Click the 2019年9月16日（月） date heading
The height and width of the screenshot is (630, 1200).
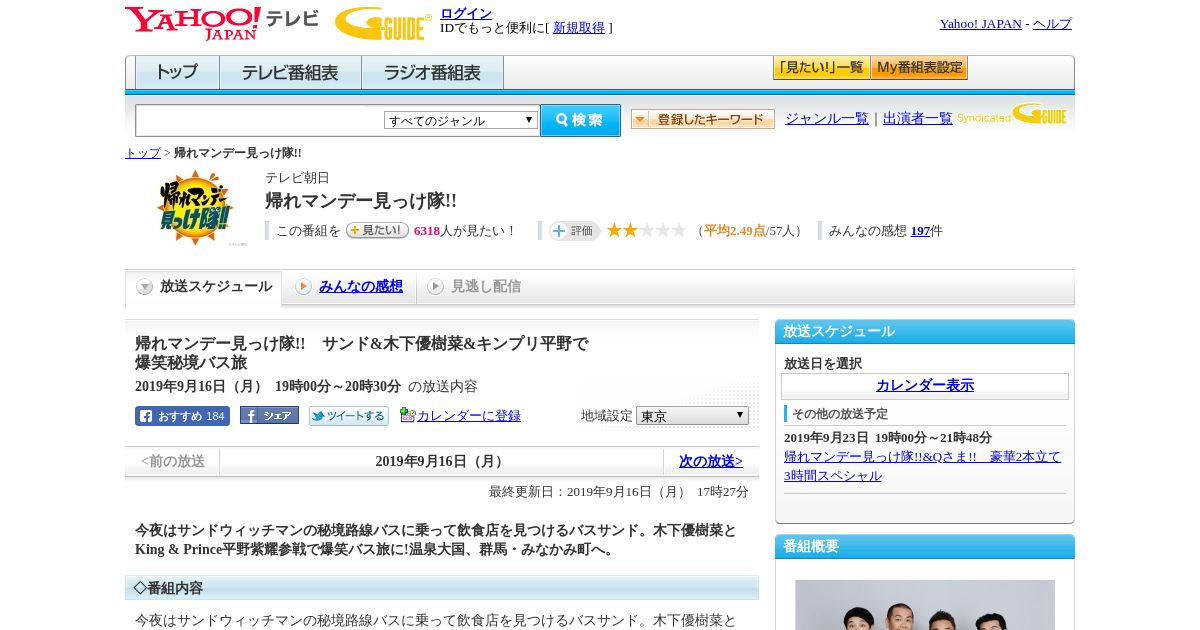441,461
